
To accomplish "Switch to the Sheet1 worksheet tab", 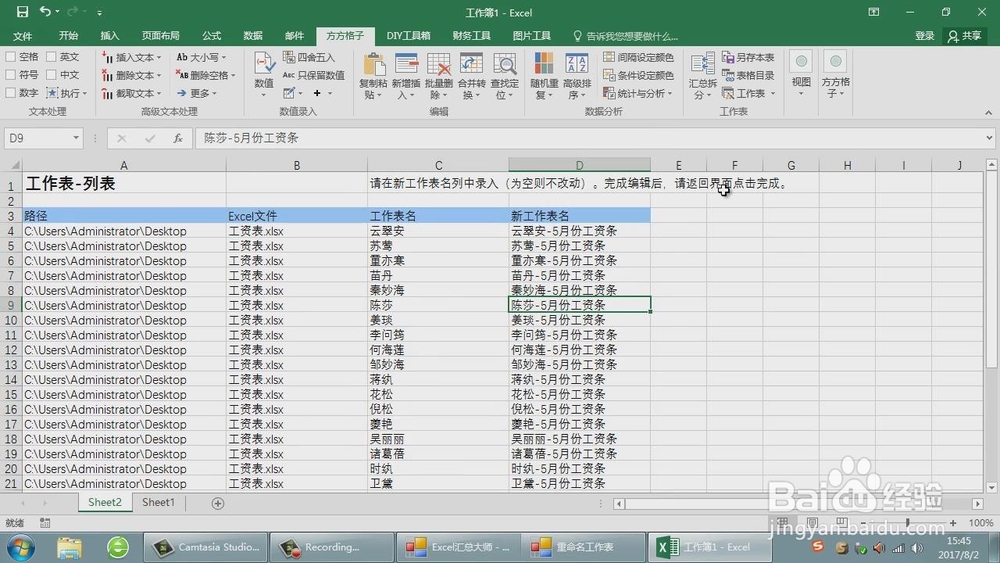I will 158,502.
